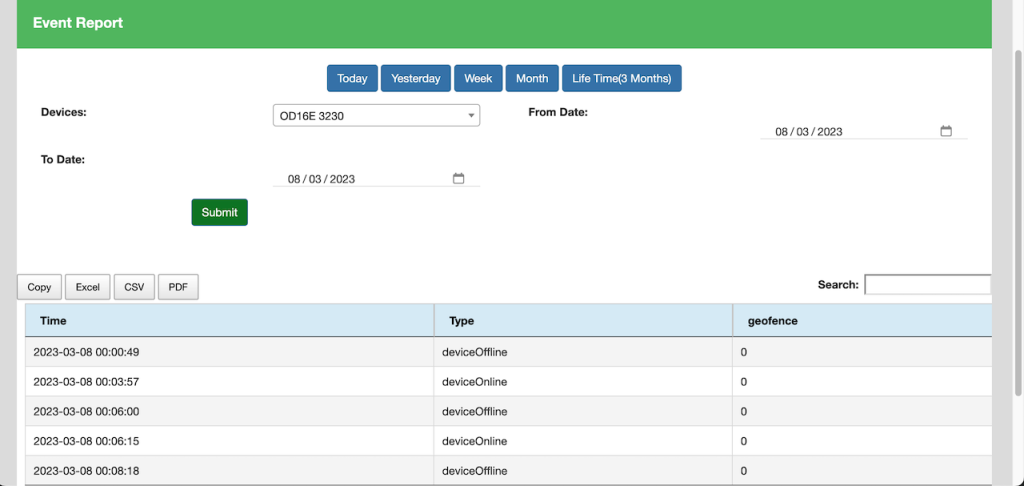Sort table by Type column header
The height and width of the screenshot is (486, 1024).
tap(584, 321)
